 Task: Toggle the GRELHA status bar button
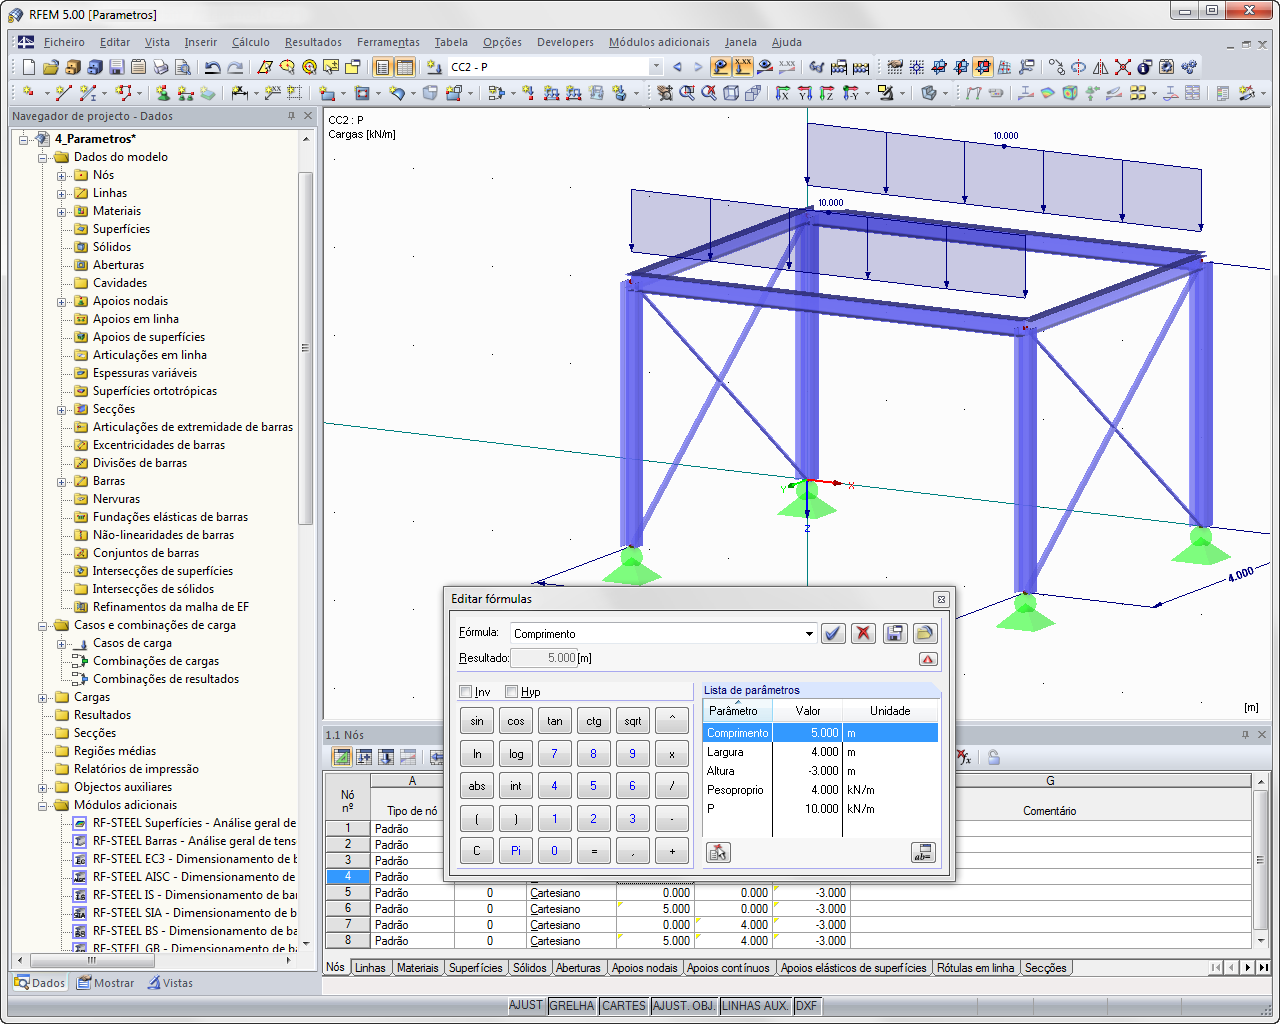tap(572, 1006)
